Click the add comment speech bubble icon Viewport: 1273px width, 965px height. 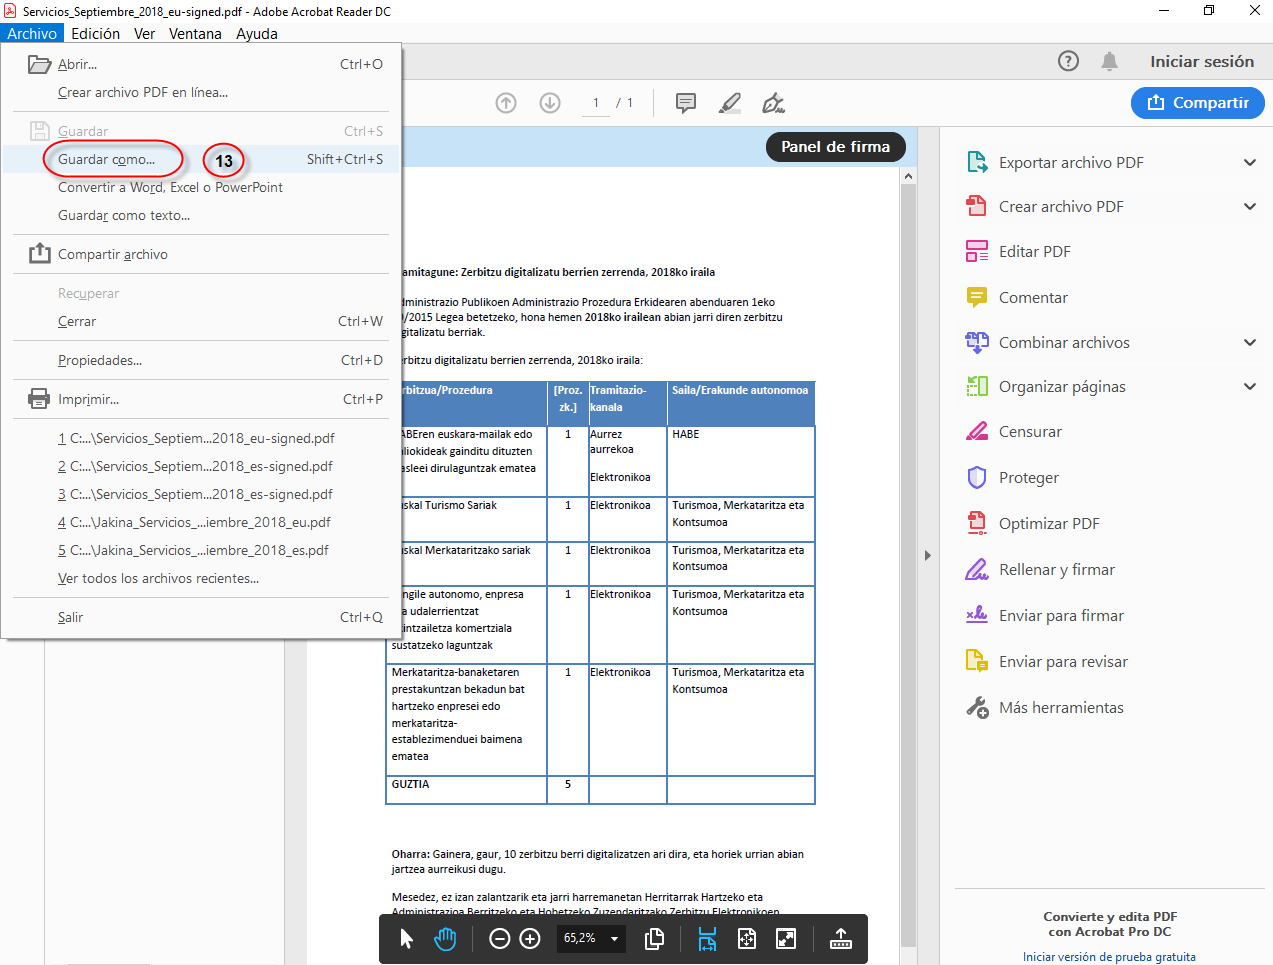tap(685, 103)
